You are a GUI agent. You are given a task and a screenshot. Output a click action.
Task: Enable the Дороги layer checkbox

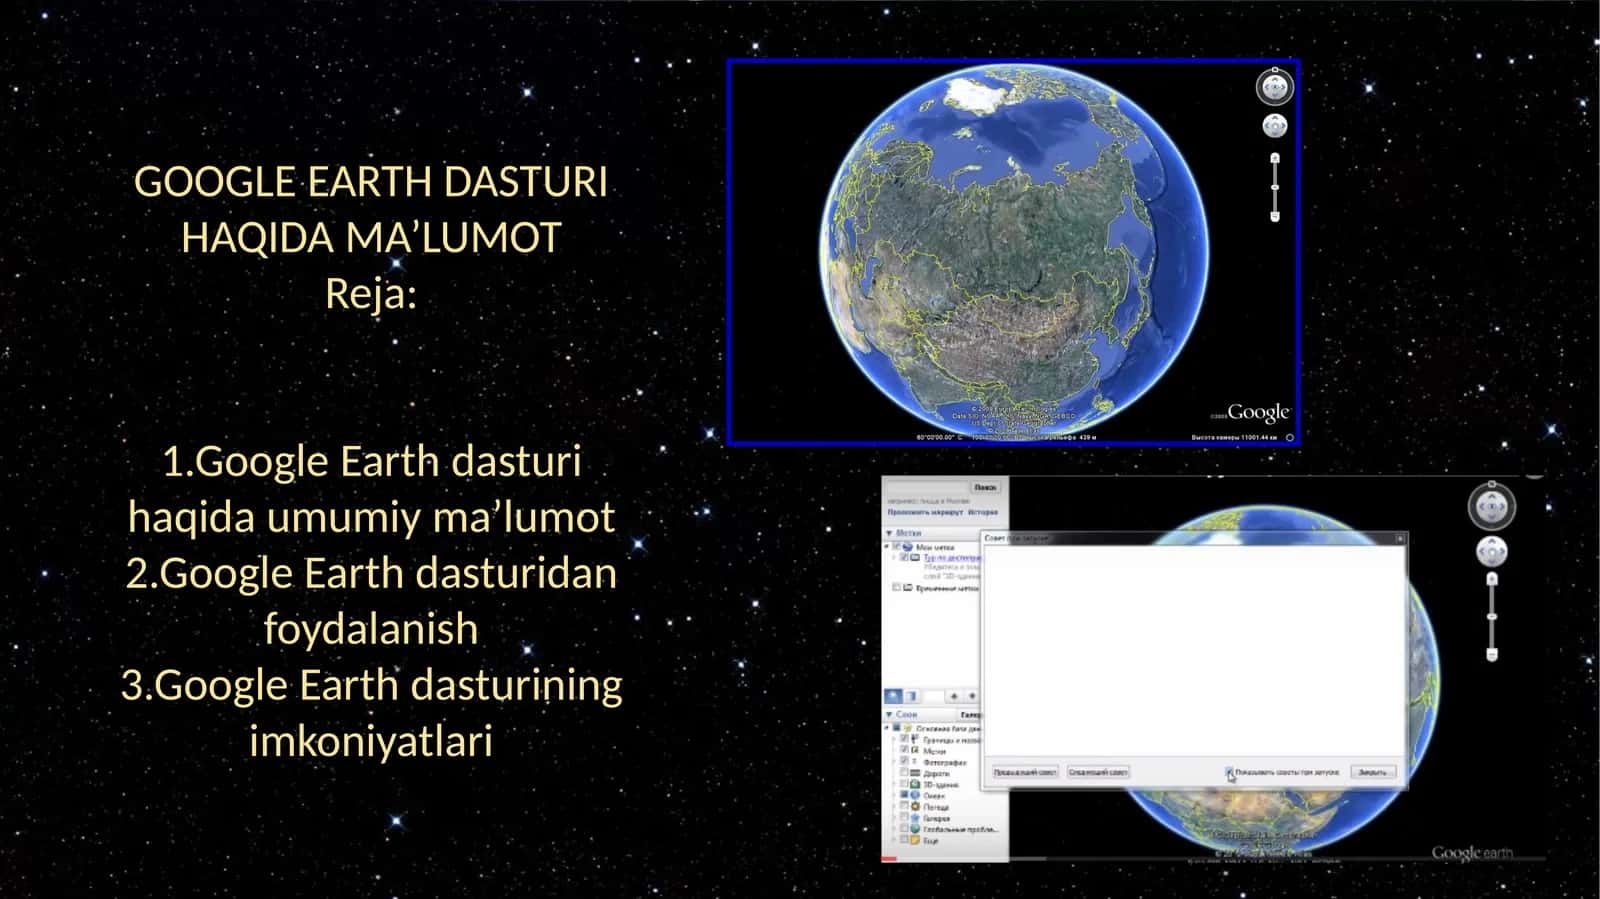coord(904,773)
